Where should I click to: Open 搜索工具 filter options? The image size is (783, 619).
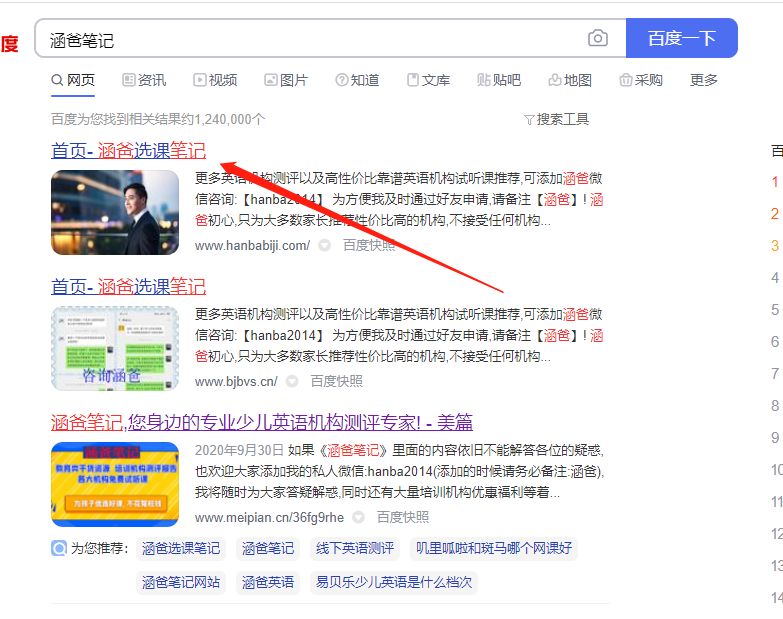tap(557, 119)
